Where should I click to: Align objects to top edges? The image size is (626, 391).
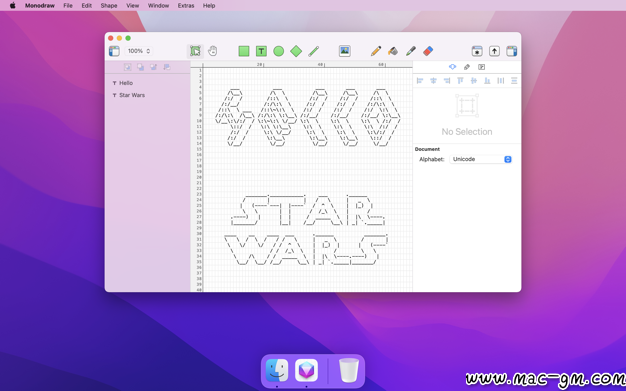tap(460, 81)
